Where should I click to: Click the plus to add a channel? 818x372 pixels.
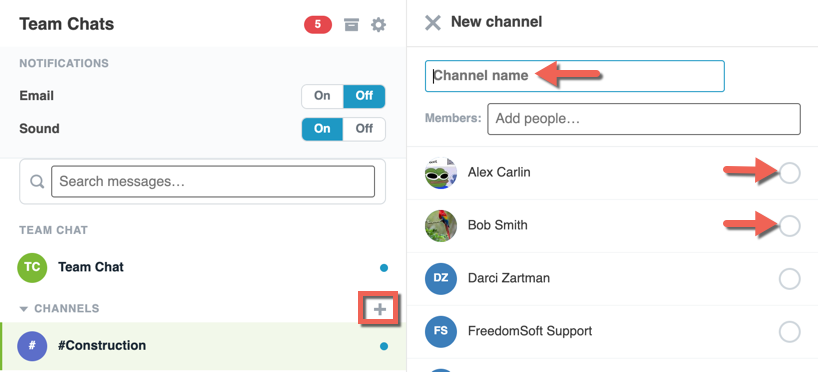(380, 309)
